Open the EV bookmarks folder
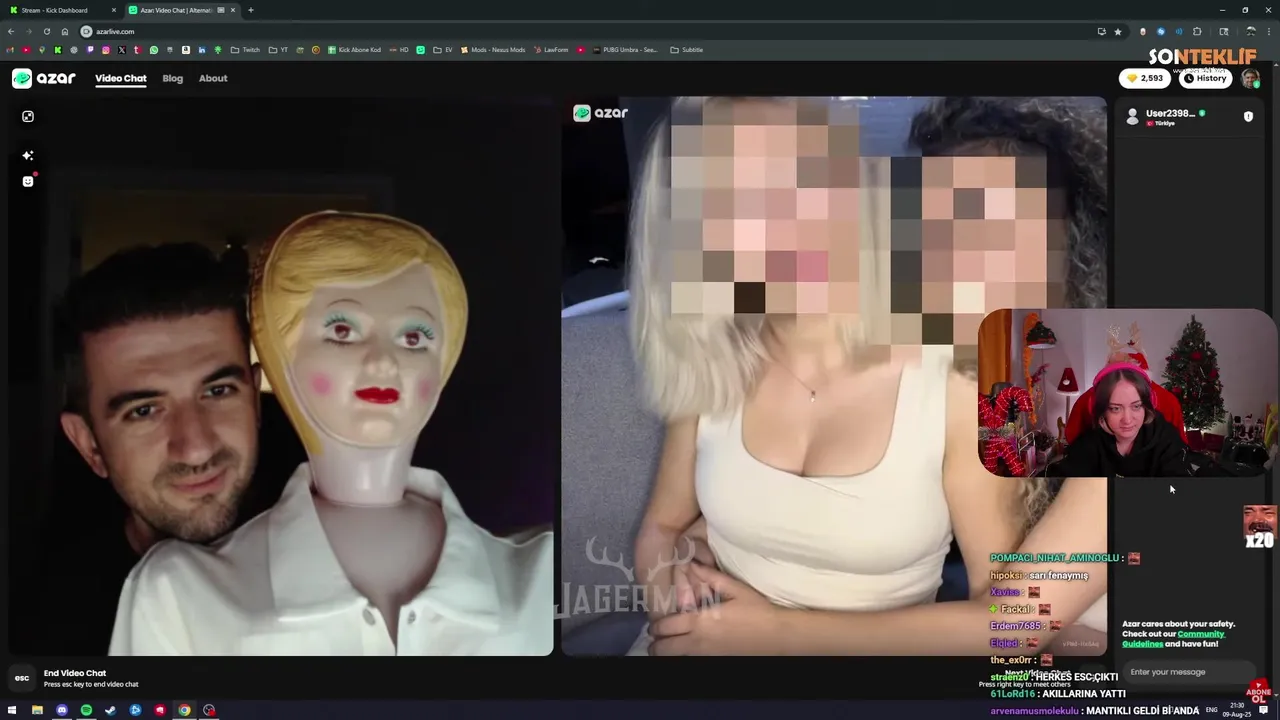Image resolution: width=1280 pixels, height=720 pixels. coord(443,50)
